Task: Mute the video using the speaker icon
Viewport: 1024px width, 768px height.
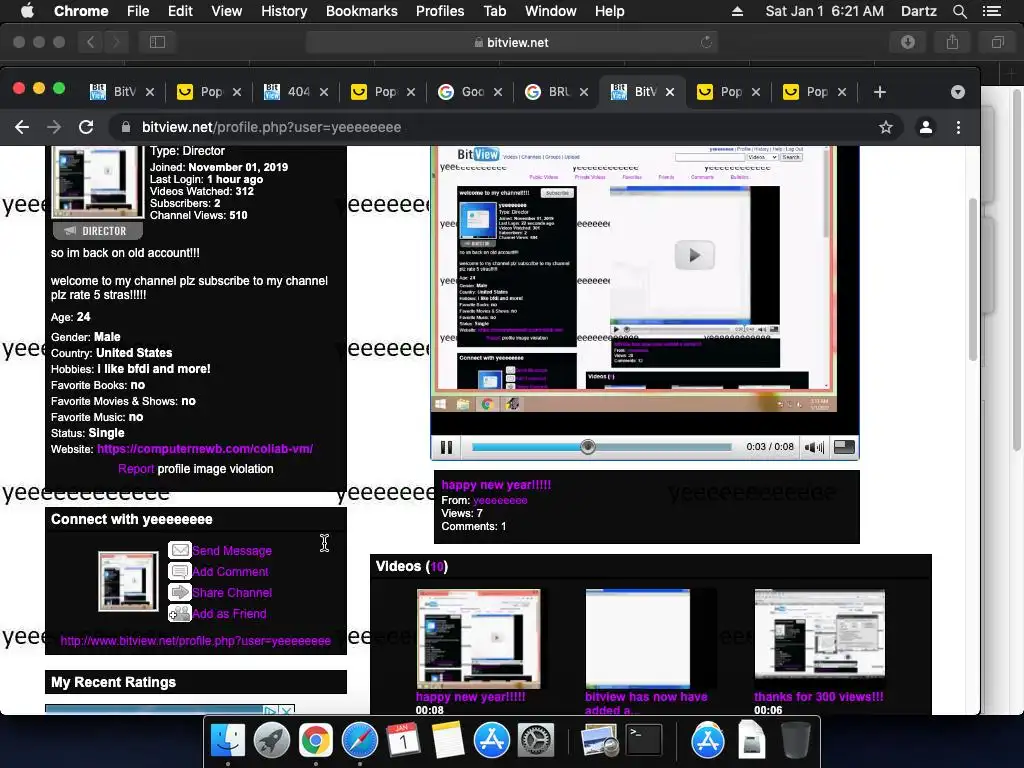Action: click(x=814, y=447)
